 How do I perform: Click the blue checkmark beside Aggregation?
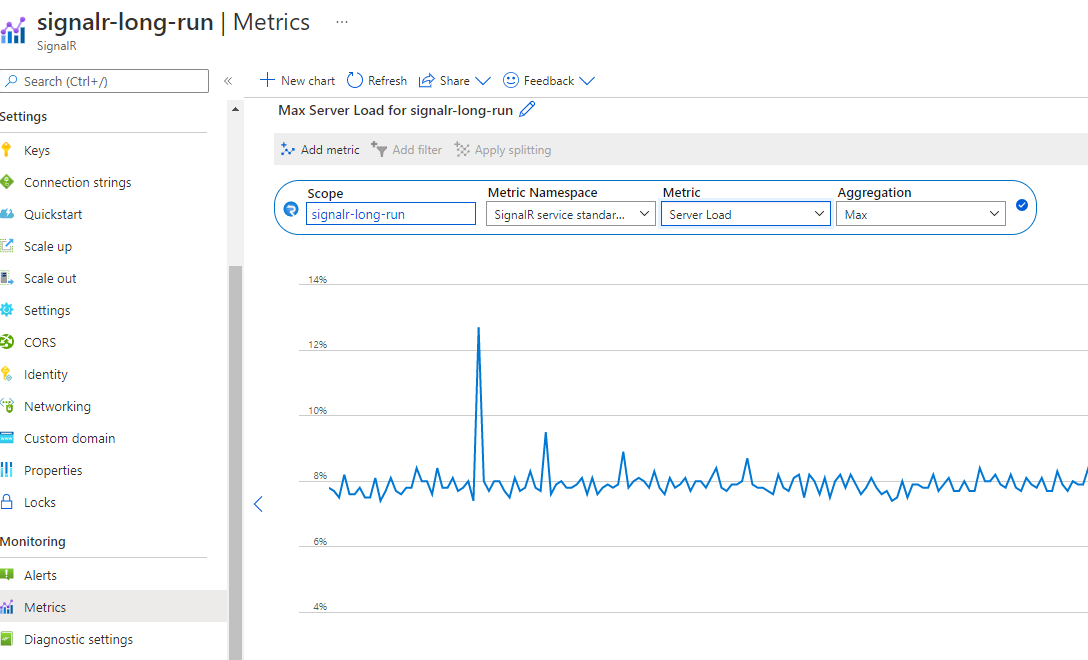1021,204
